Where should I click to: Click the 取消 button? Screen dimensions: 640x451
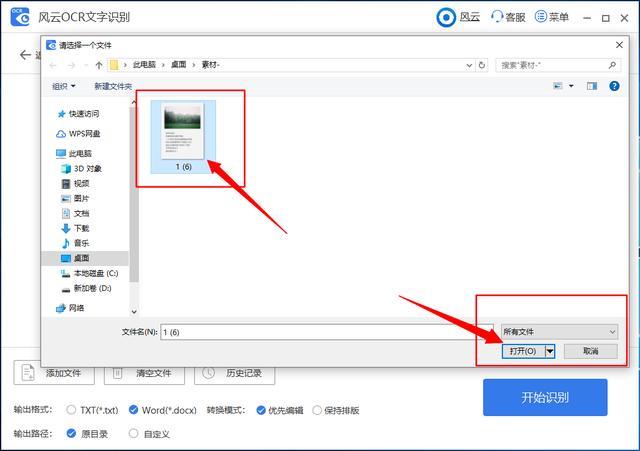590,351
